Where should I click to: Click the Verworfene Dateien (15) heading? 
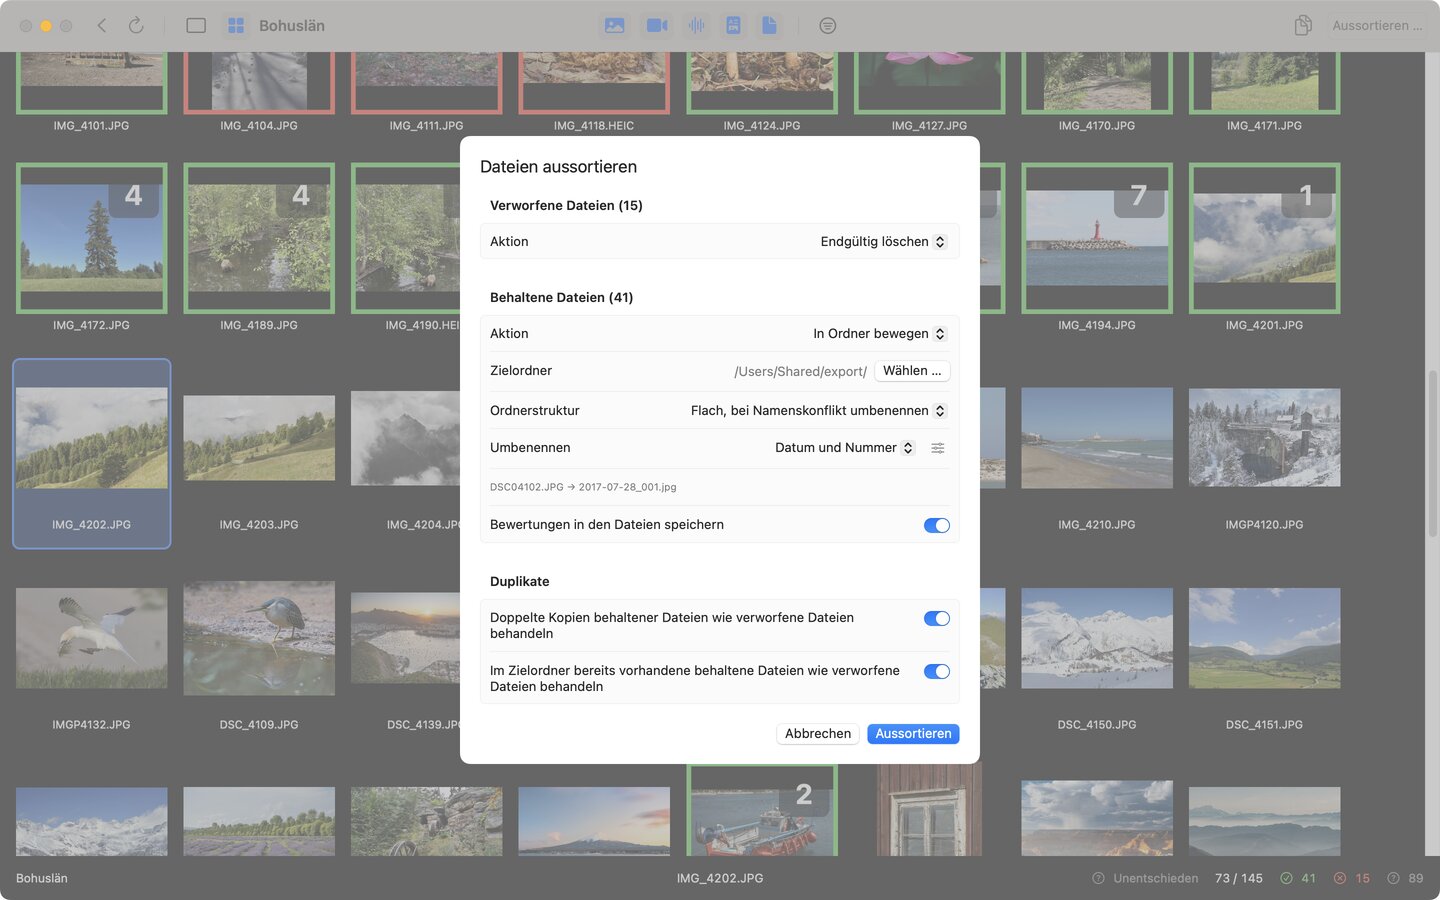566,206
